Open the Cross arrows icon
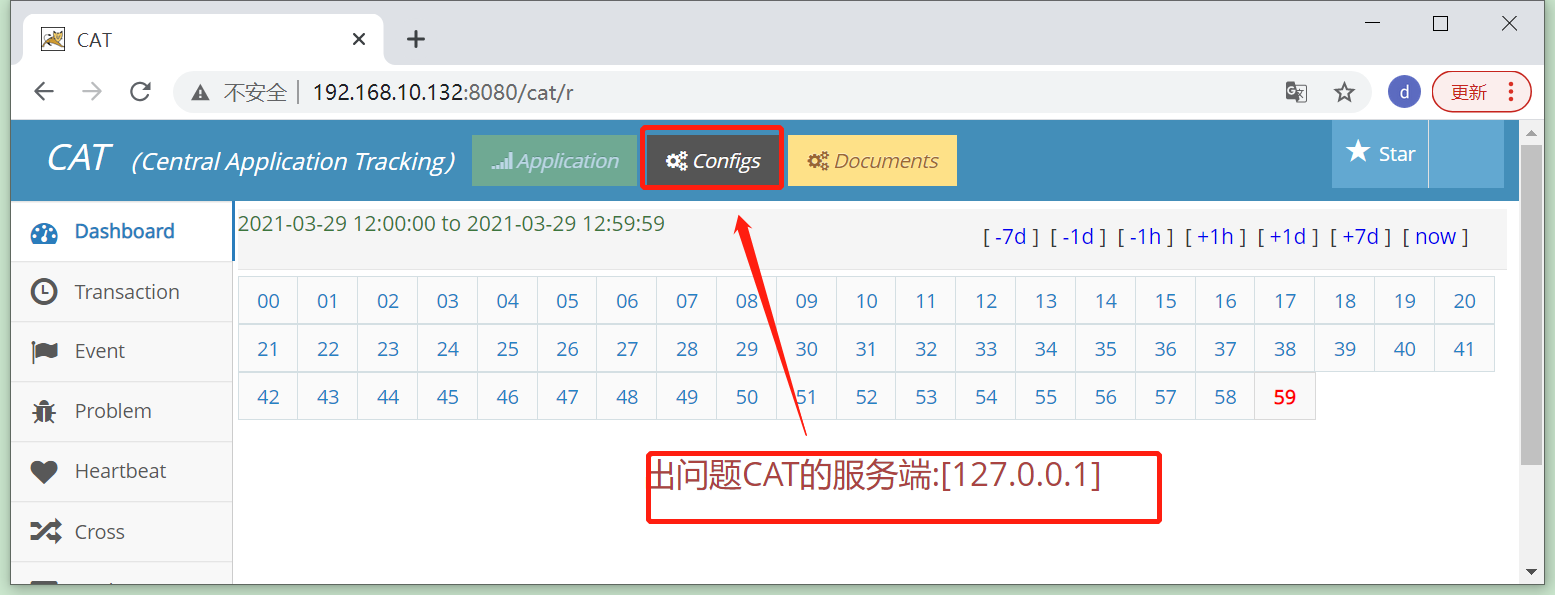 [44, 531]
